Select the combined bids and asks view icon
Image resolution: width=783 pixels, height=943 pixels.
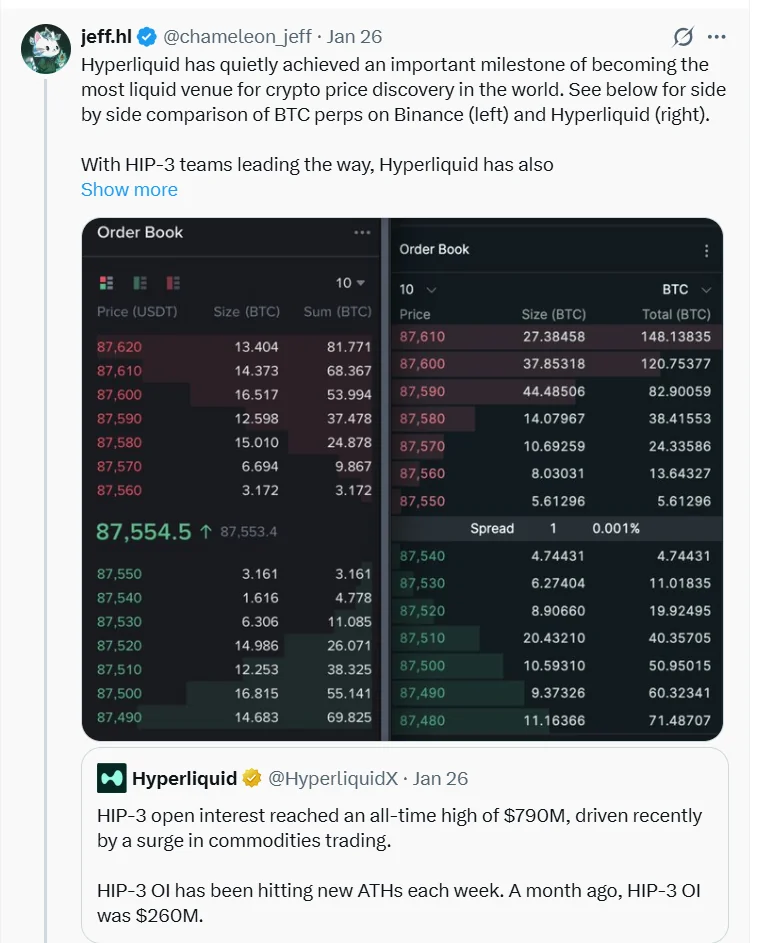point(107,283)
